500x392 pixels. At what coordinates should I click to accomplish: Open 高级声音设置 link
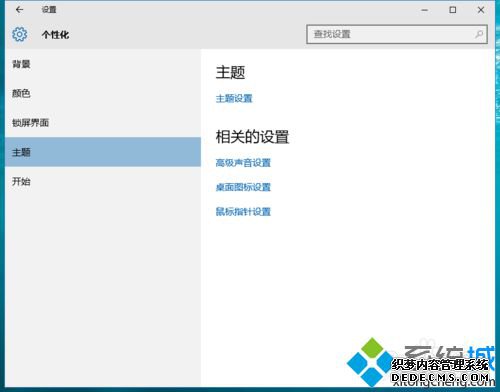click(x=243, y=163)
